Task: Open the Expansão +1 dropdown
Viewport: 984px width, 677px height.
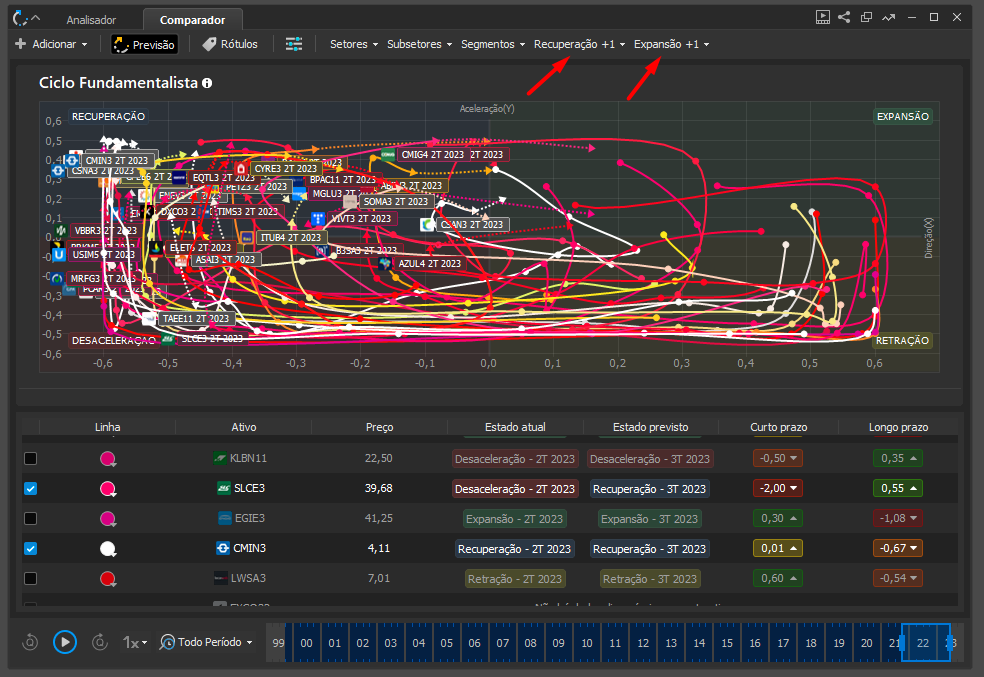Action: coord(671,44)
